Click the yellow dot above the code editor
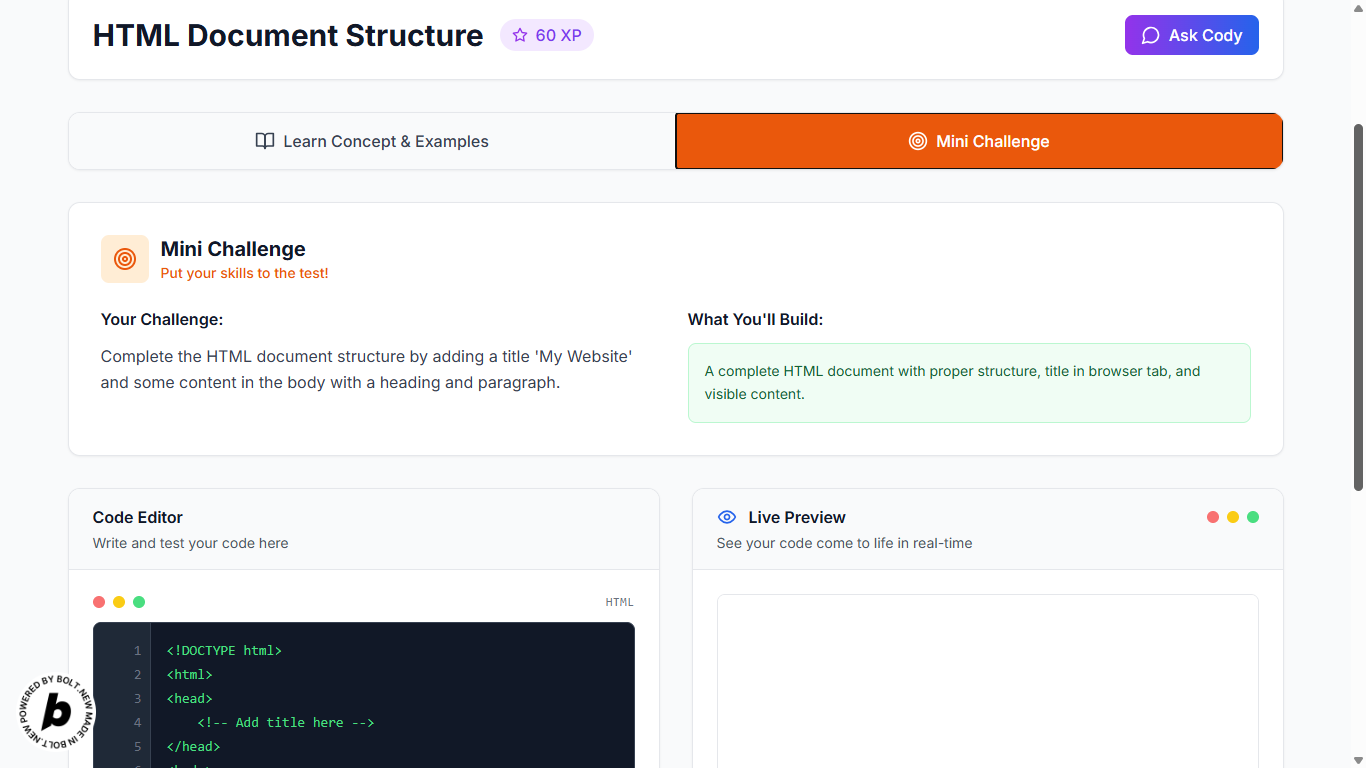Screen dimensions: 1366x768 pyautogui.click(x=119, y=602)
